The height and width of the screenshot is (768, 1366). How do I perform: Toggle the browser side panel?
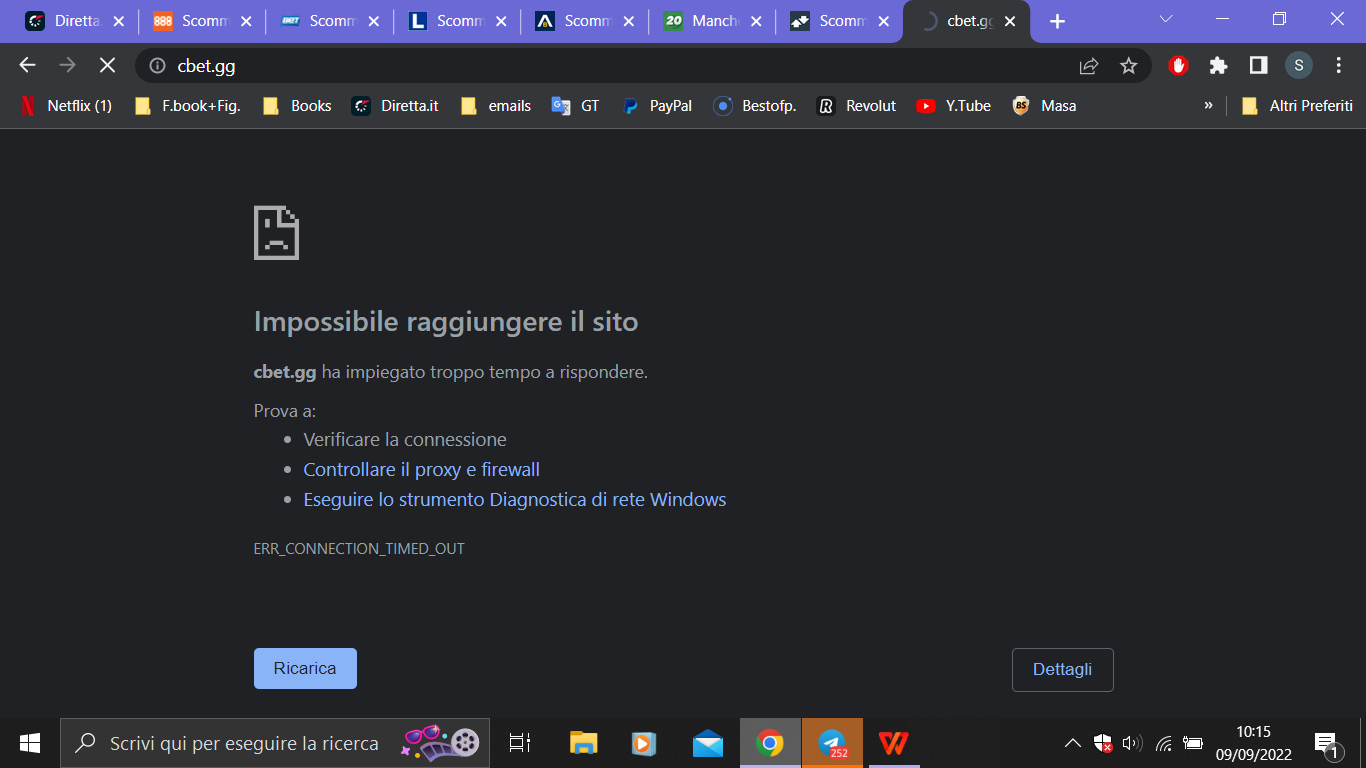(x=1258, y=65)
